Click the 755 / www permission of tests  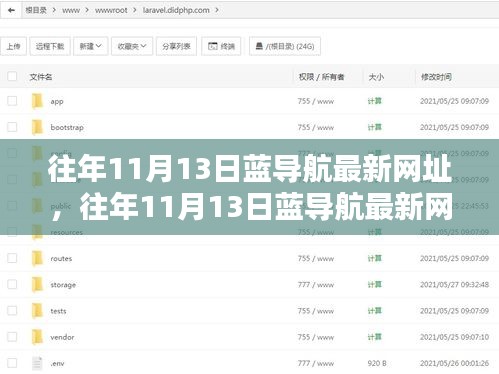tap(316, 311)
